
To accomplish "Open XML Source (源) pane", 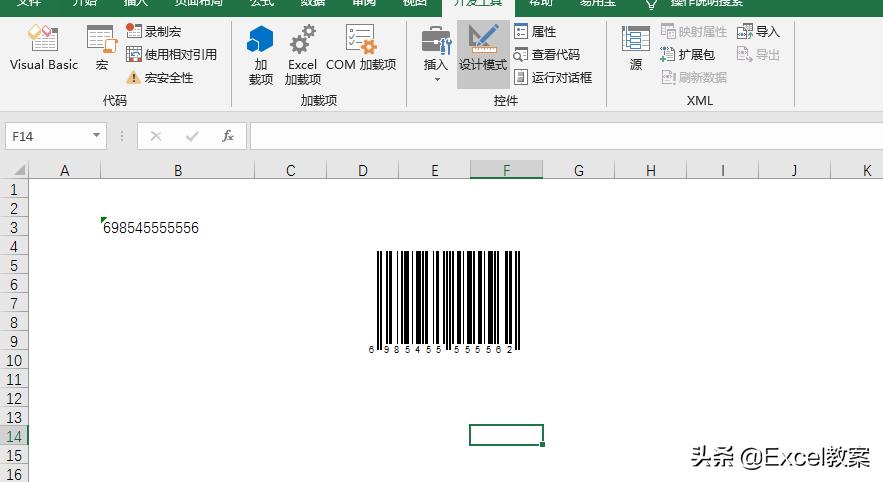I will pyautogui.click(x=636, y=50).
